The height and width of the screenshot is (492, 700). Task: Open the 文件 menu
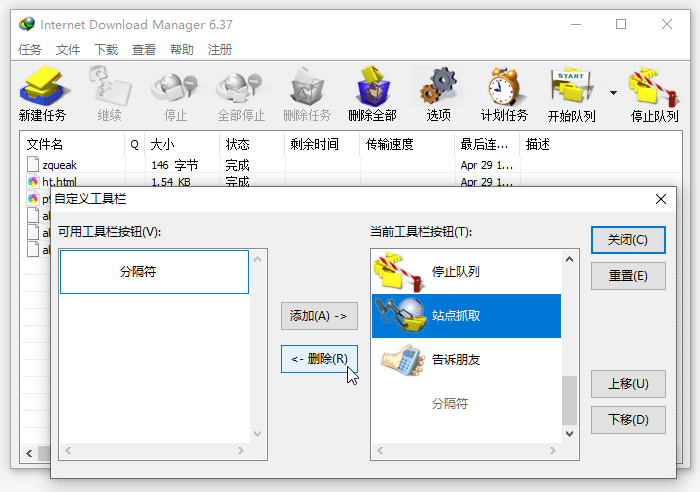coord(68,50)
